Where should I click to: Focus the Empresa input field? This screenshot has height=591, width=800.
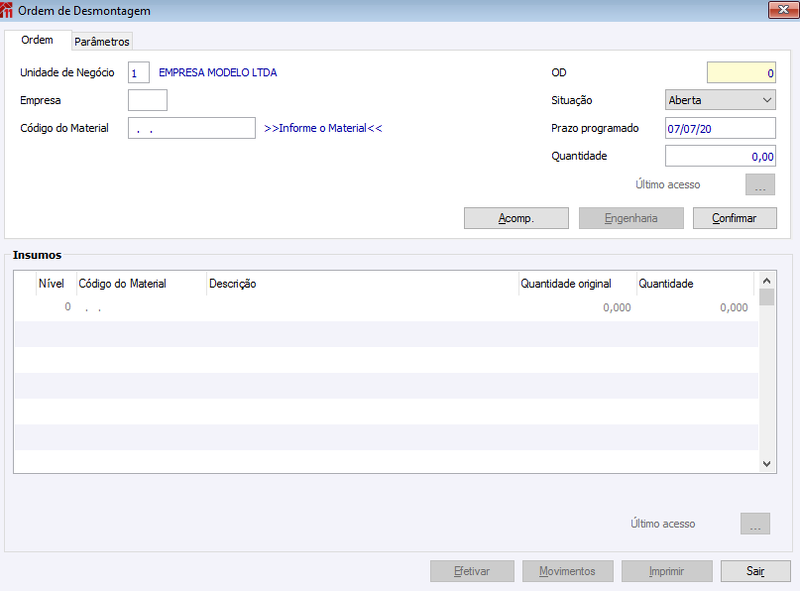point(147,100)
